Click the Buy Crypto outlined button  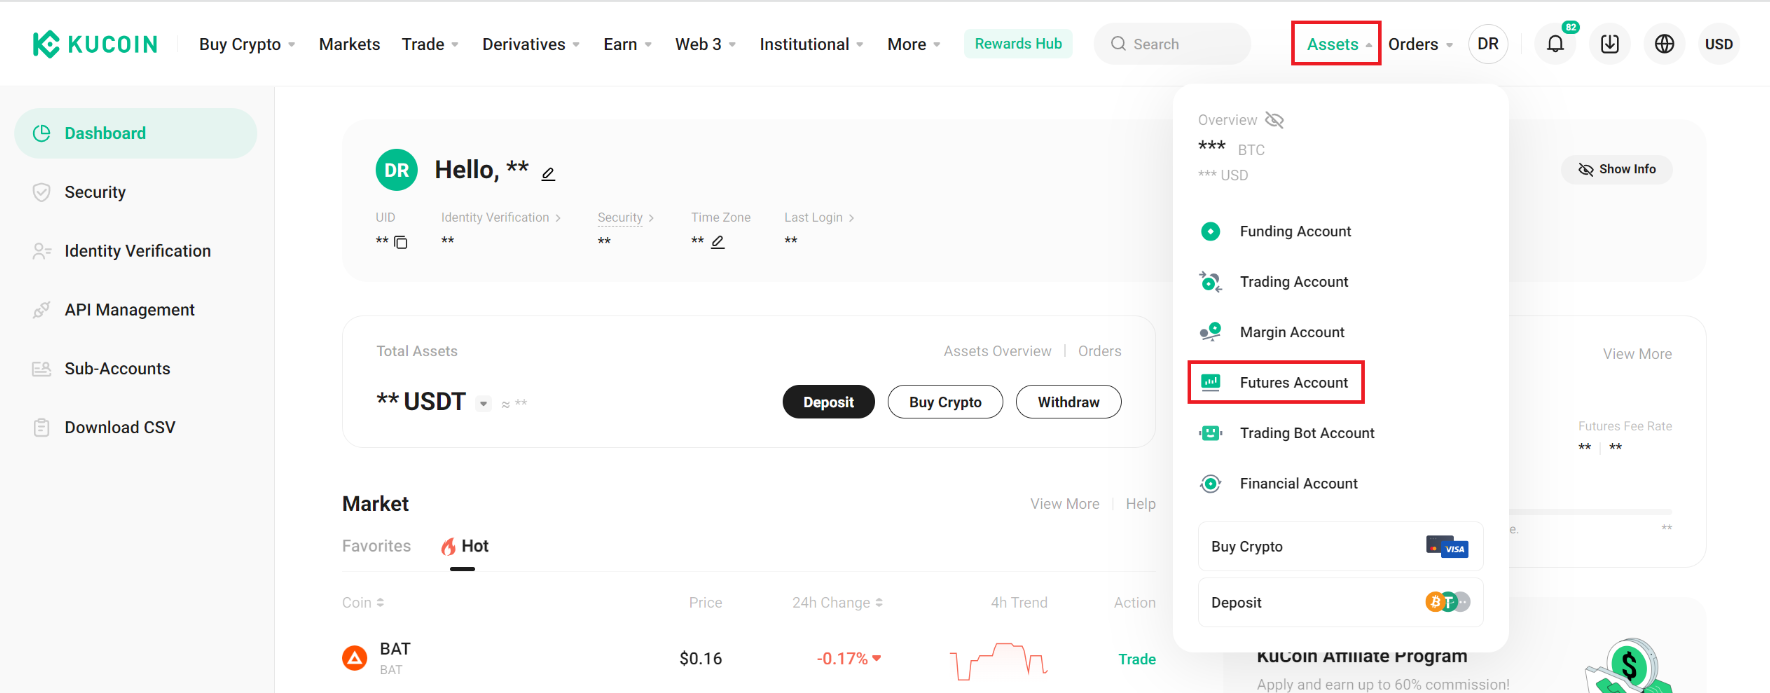tap(945, 402)
